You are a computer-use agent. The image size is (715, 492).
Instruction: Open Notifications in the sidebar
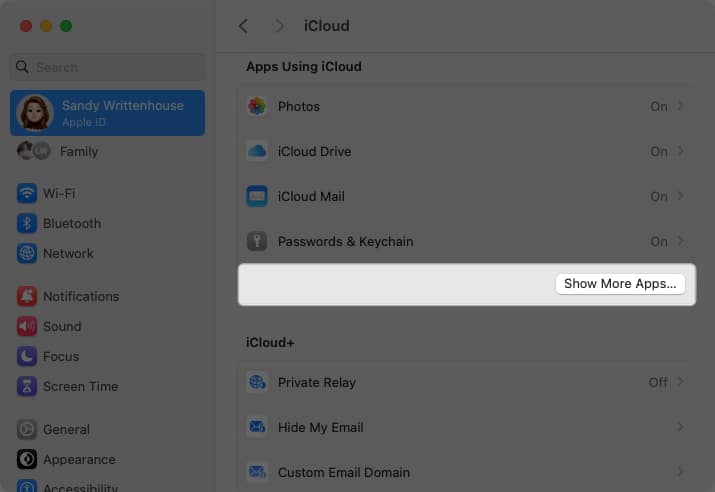pos(80,296)
